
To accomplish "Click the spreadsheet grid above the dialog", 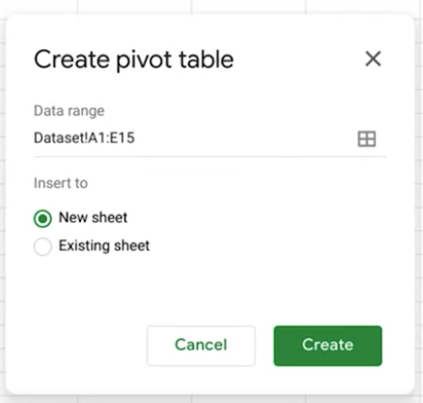I will tap(211, 6).
